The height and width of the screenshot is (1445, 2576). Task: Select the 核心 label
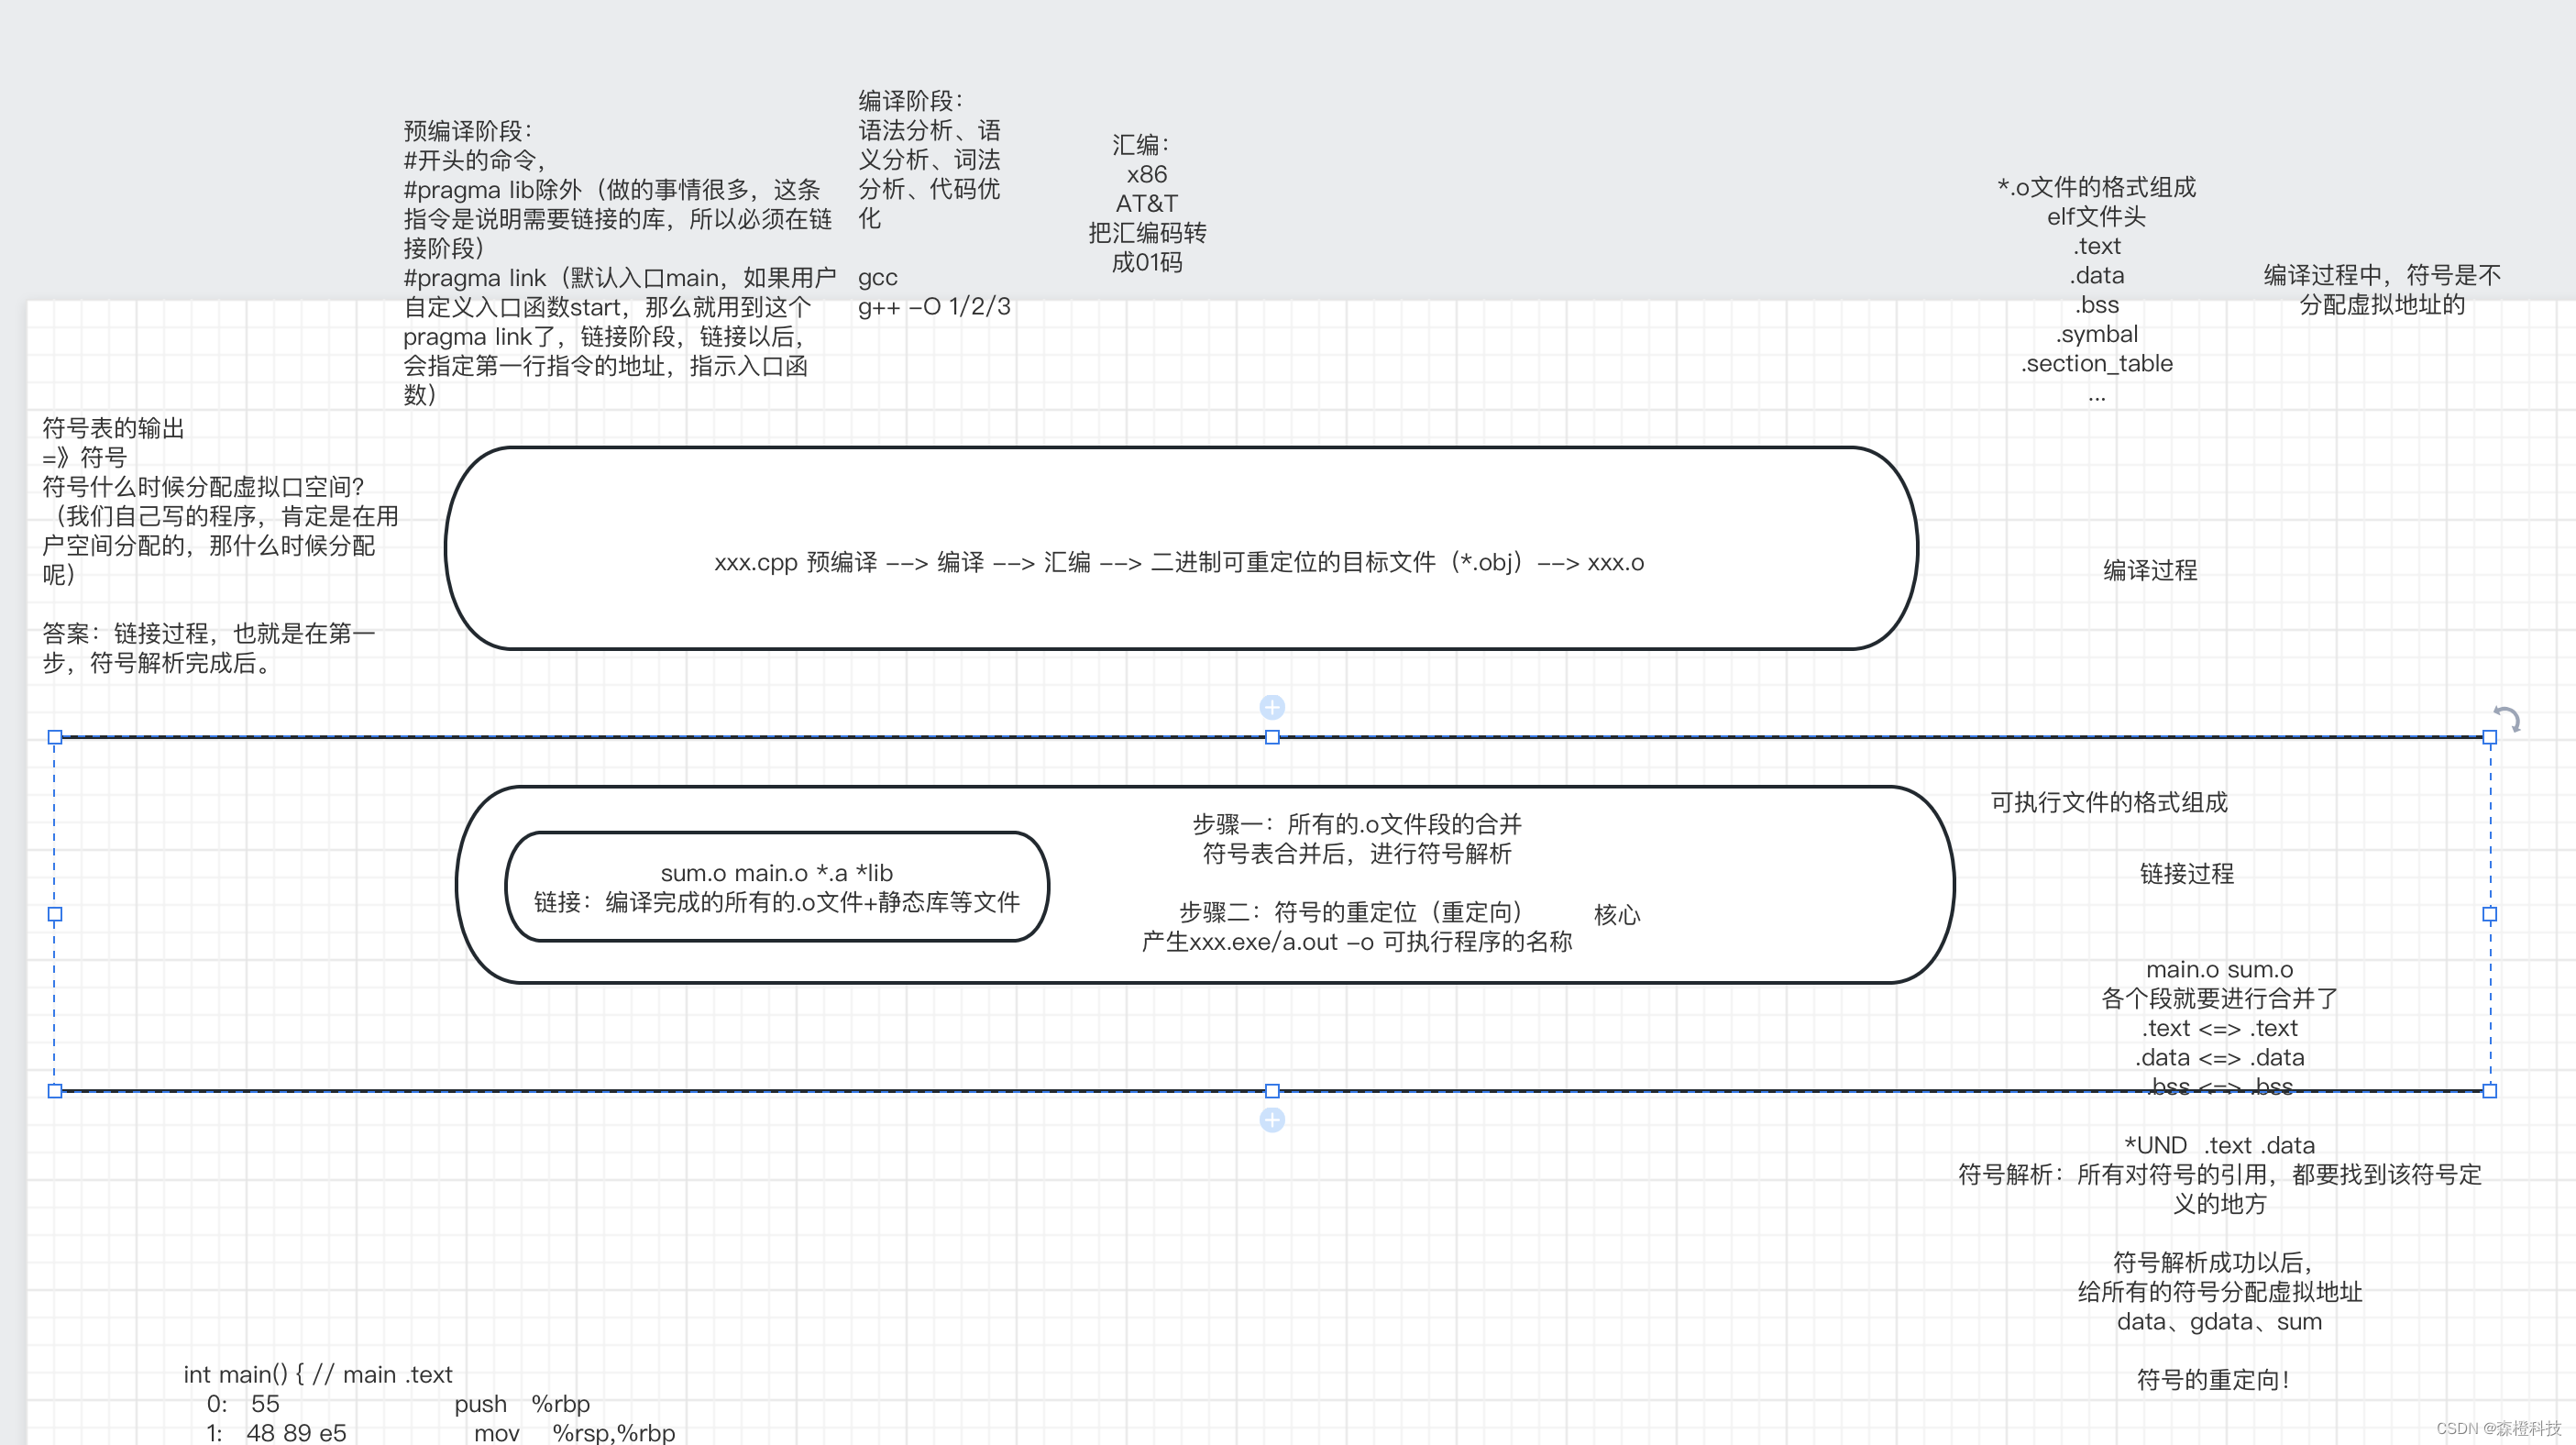click(x=1616, y=915)
